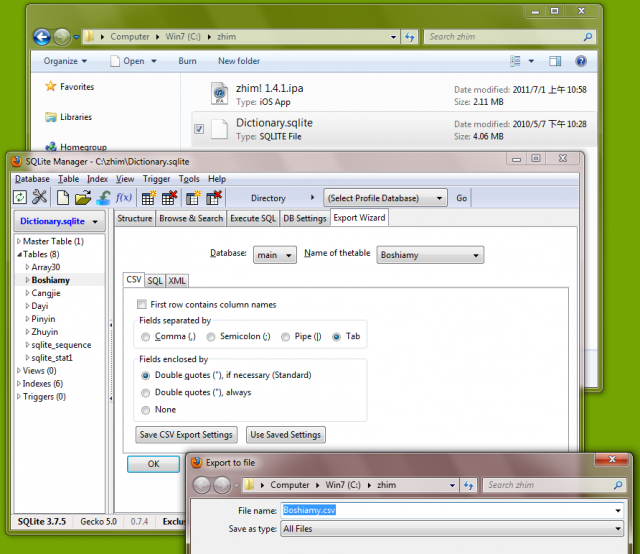640x554 pixels.
Task: Click the Back arrow in Export to file dialog
Action: point(202,485)
